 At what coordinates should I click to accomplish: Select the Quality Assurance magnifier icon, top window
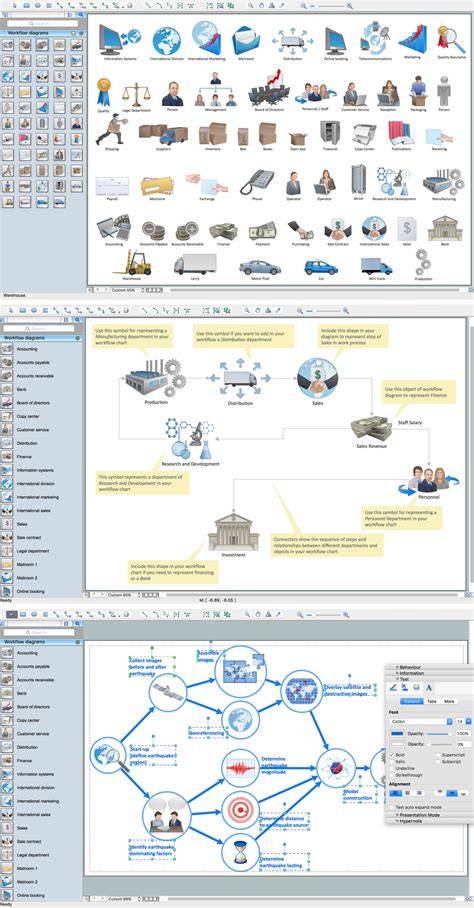pos(451,39)
